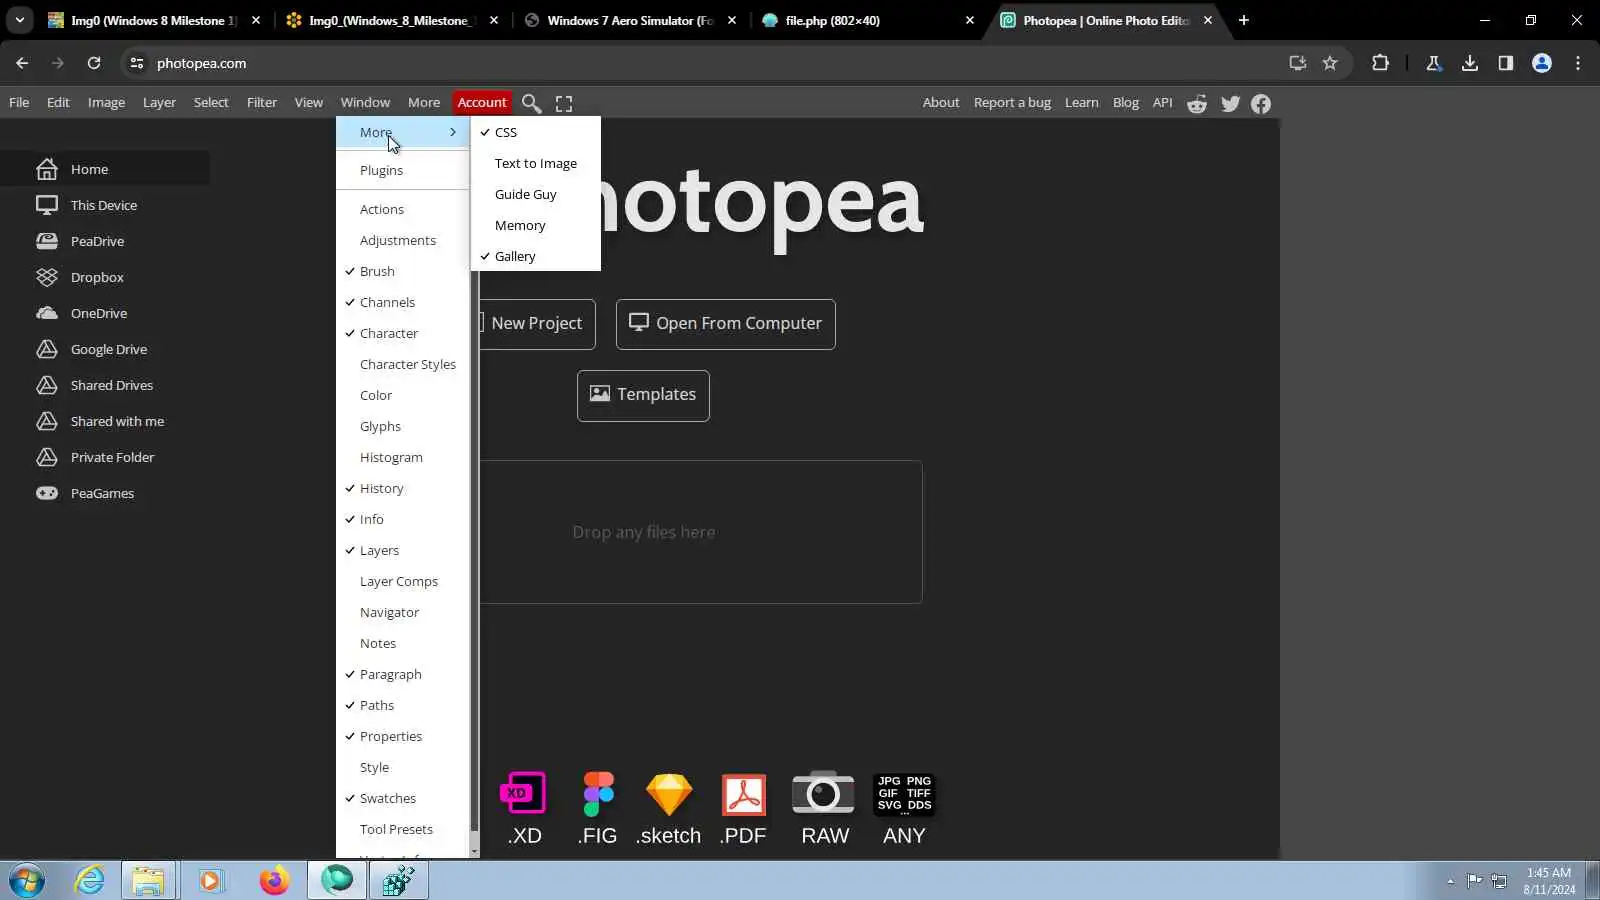Image resolution: width=1600 pixels, height=900 pixels.
Task: Open Photopea Reddit icon link
Action: coord(1197,103)
